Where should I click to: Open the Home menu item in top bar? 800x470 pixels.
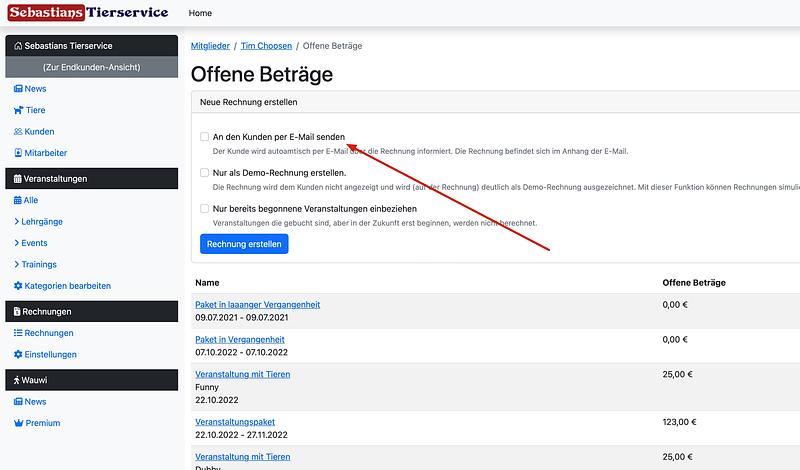coord(200,13)
